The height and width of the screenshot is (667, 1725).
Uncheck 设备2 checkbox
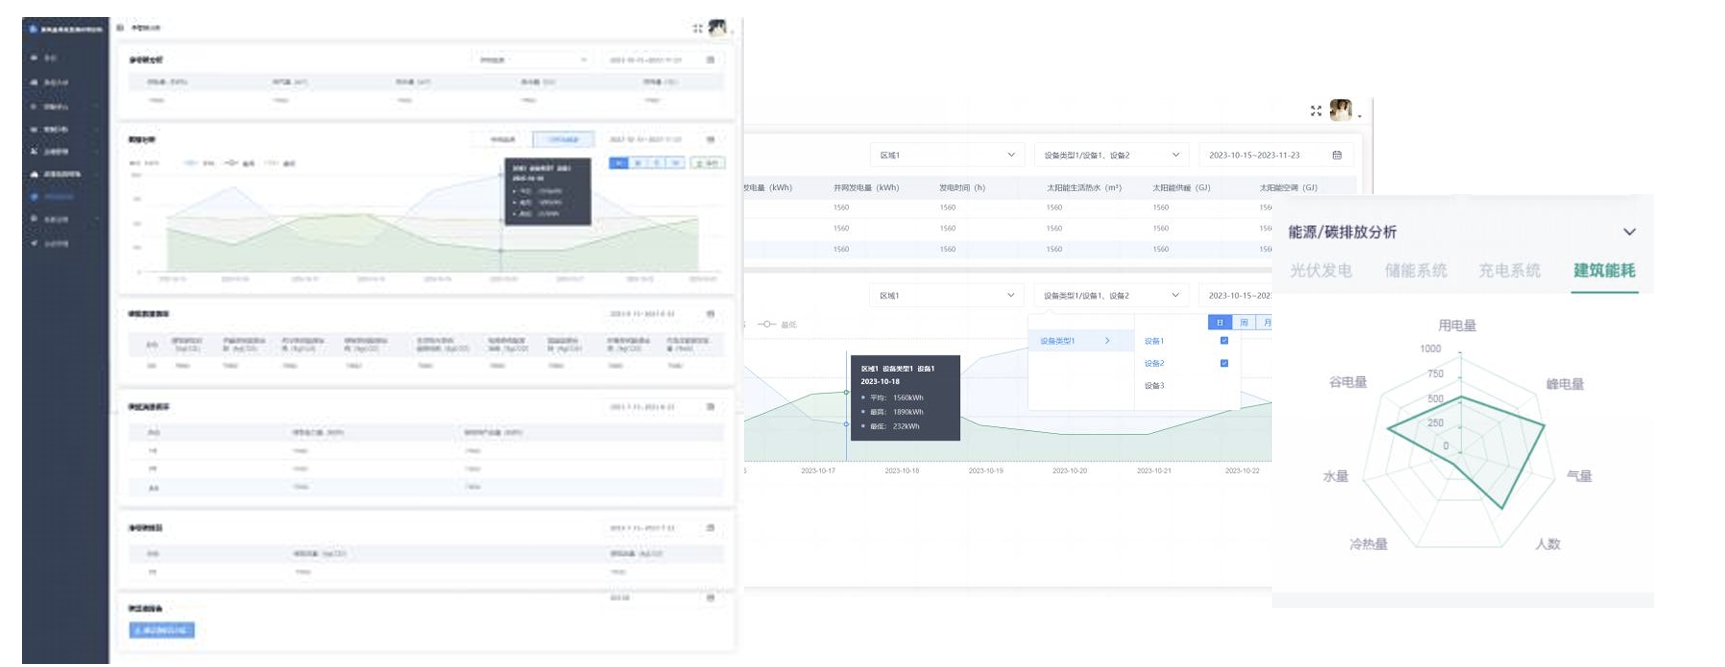point(1224,363)
